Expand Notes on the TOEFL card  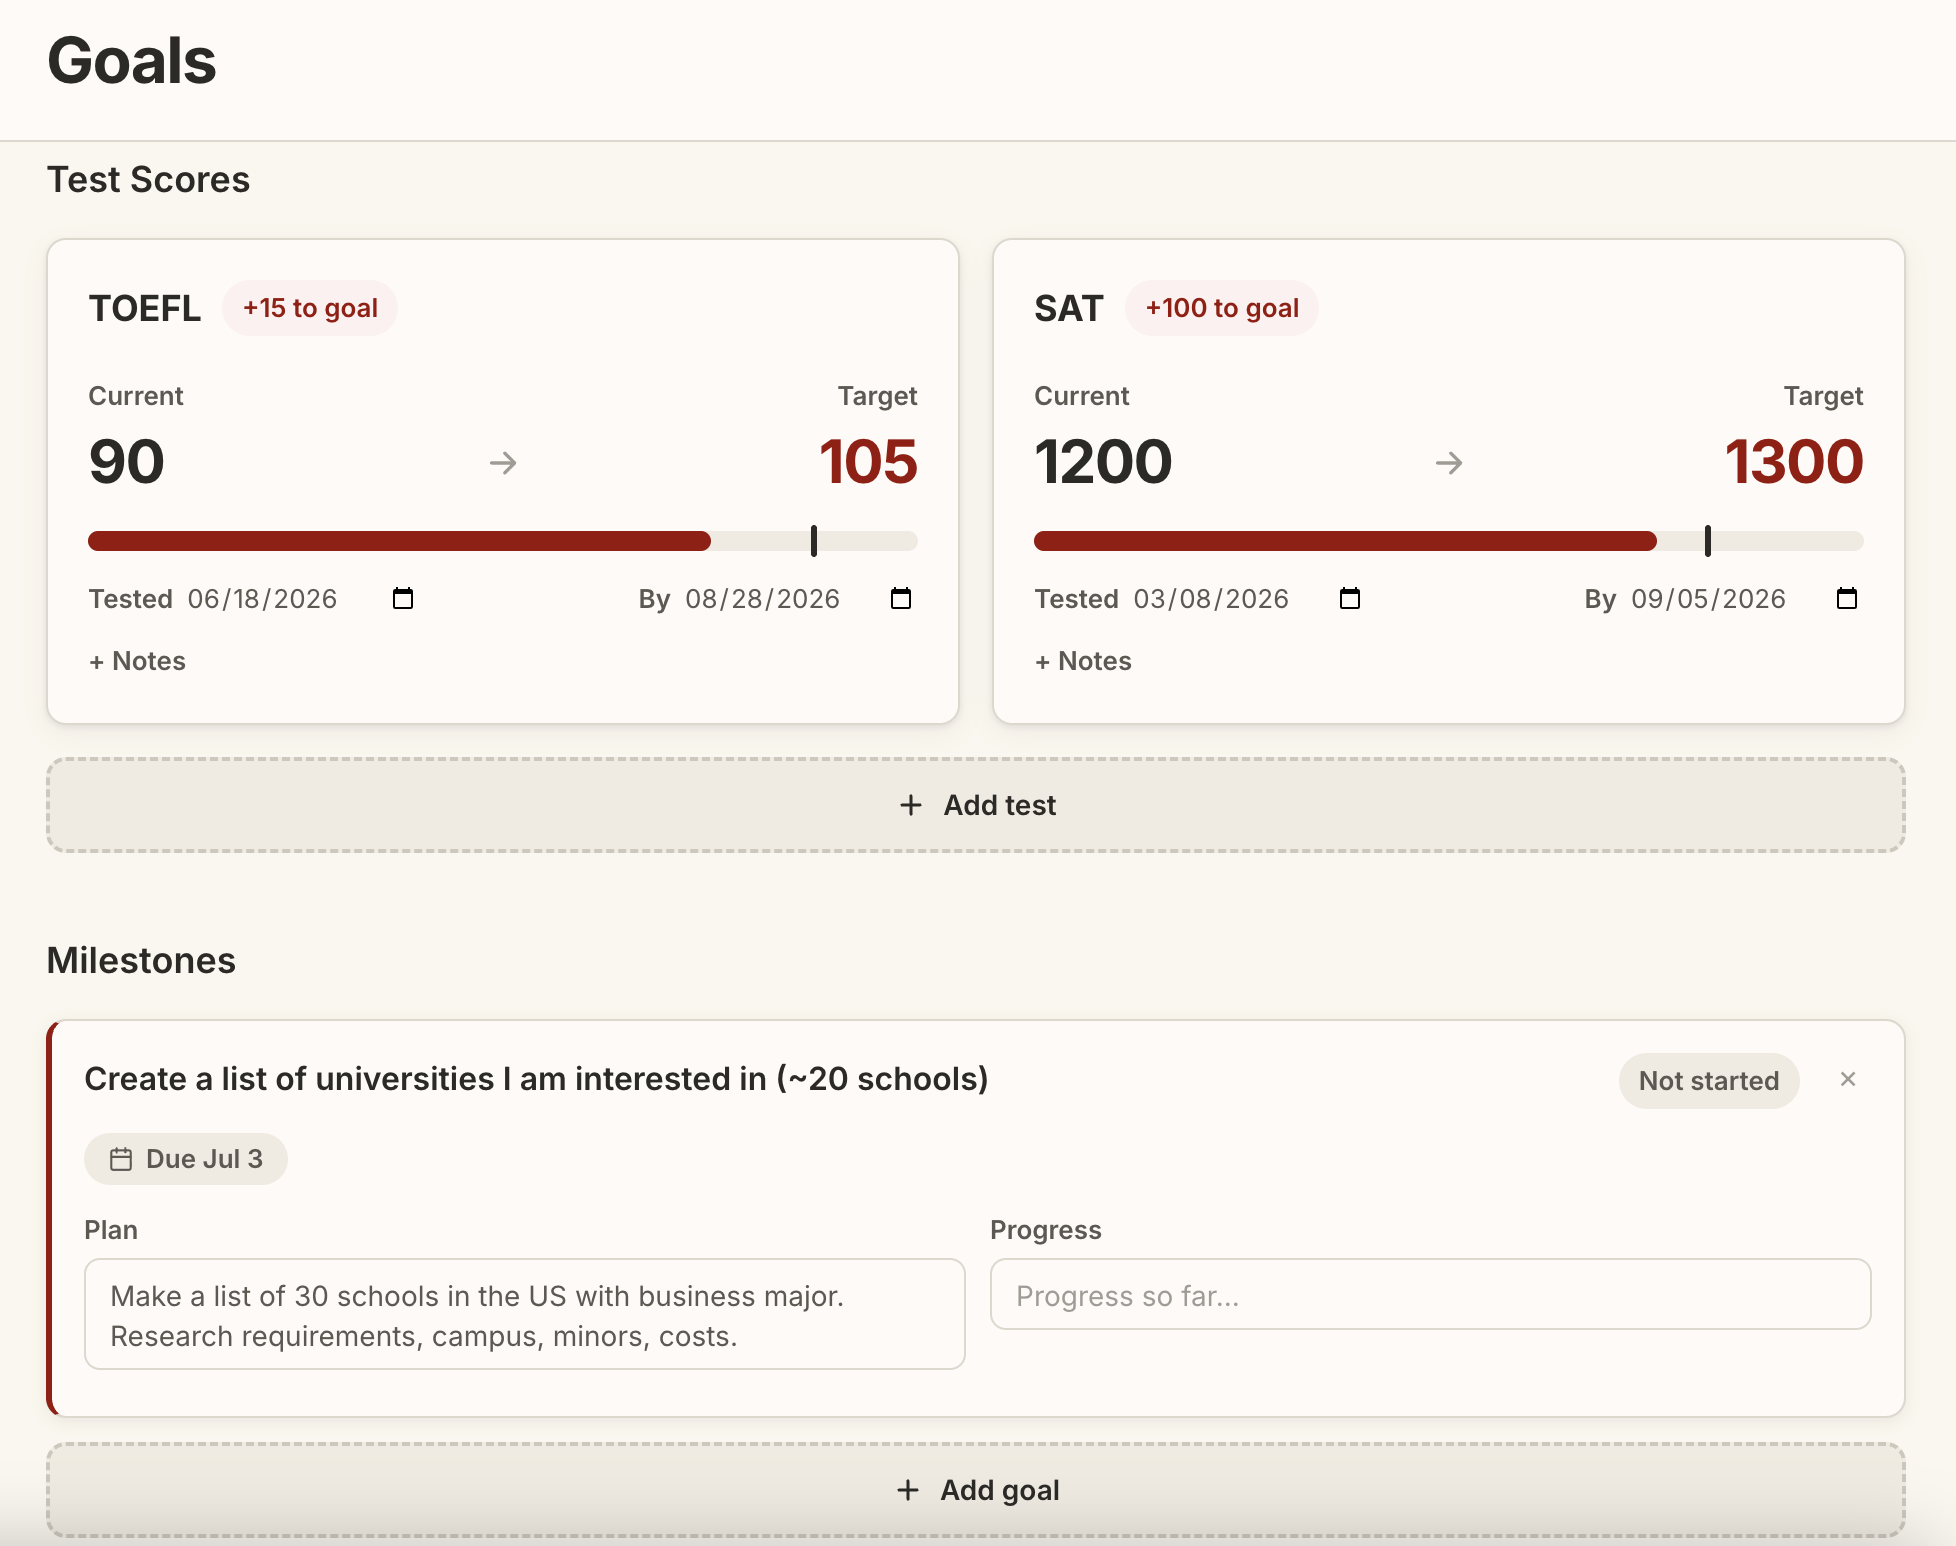point(137,661)
